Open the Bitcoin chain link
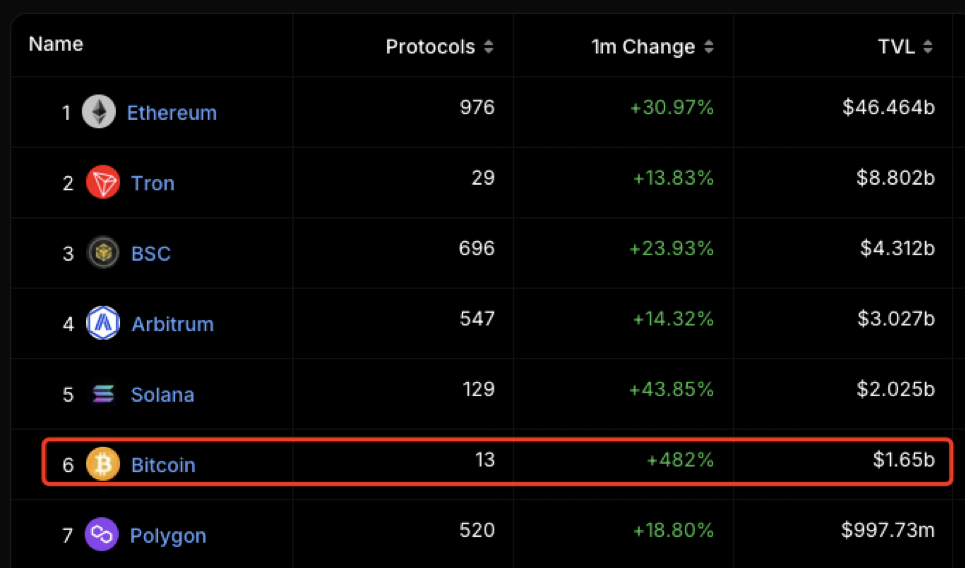 (163, 465)
